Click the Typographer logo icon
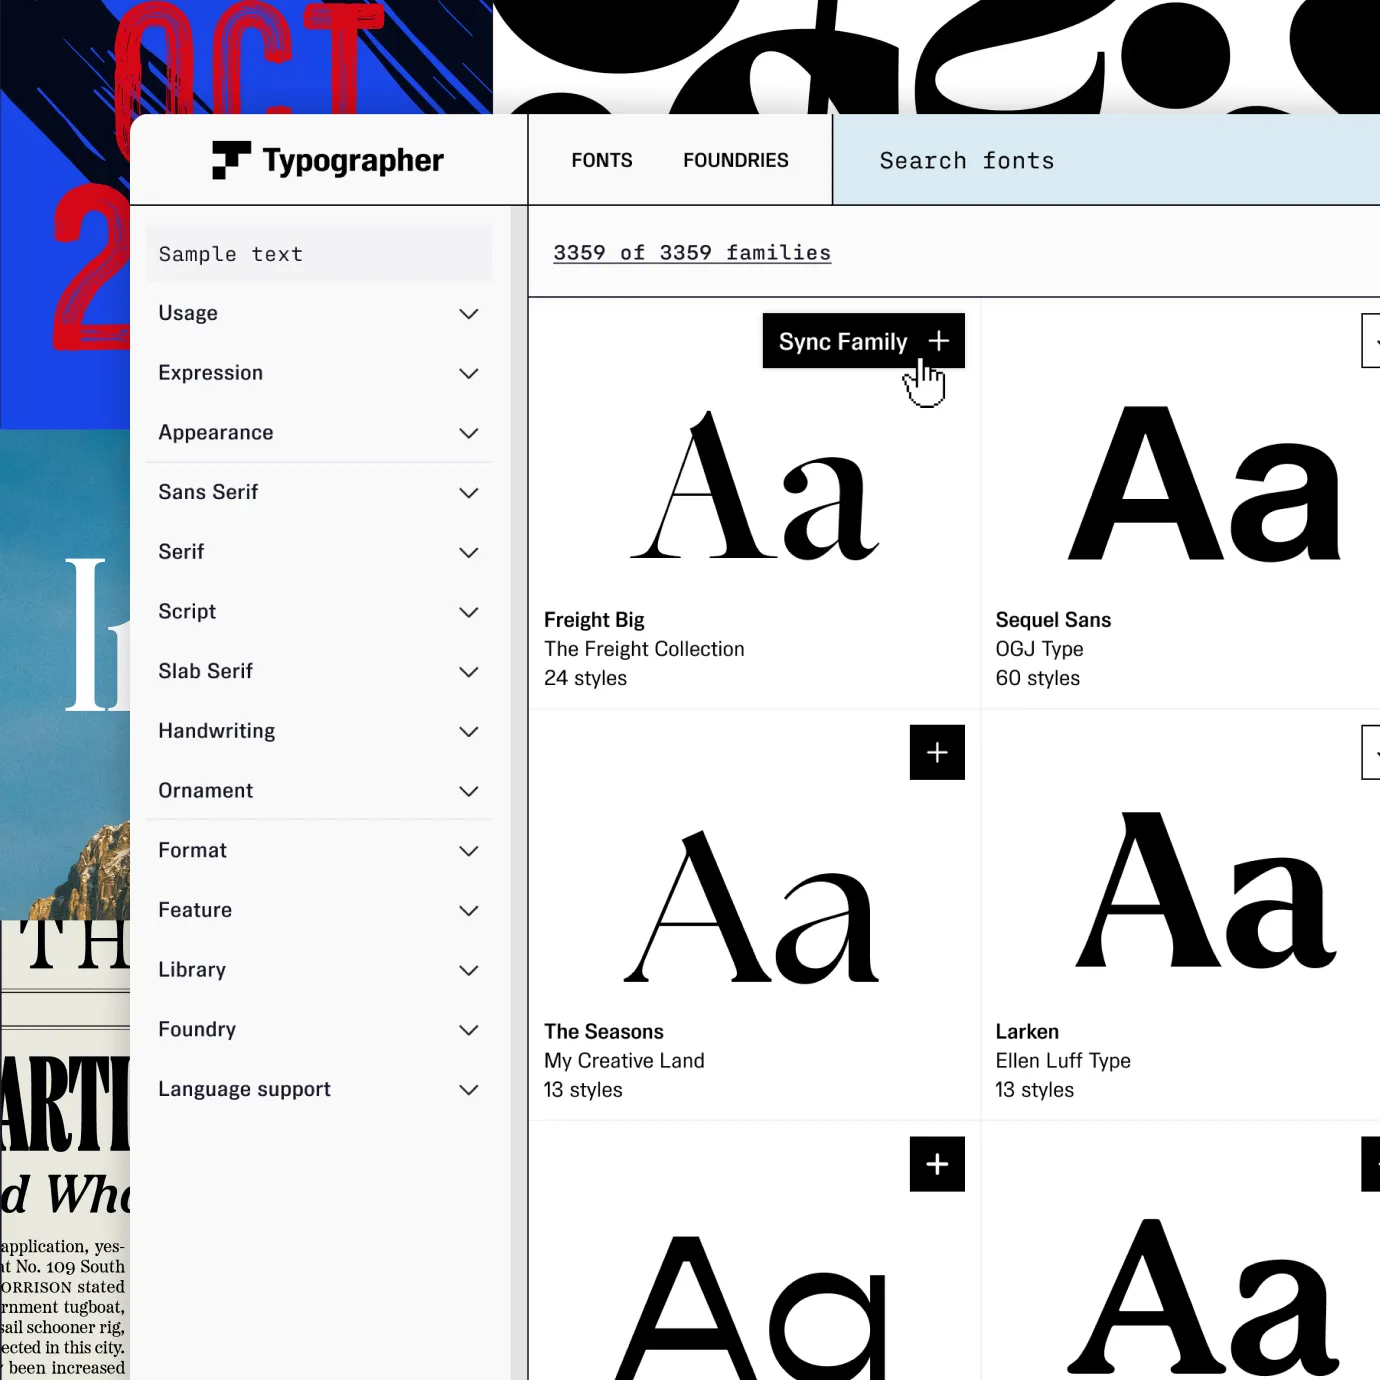Image resolution: width=1380 pixels, height=1380 pixels. [231, 160]
